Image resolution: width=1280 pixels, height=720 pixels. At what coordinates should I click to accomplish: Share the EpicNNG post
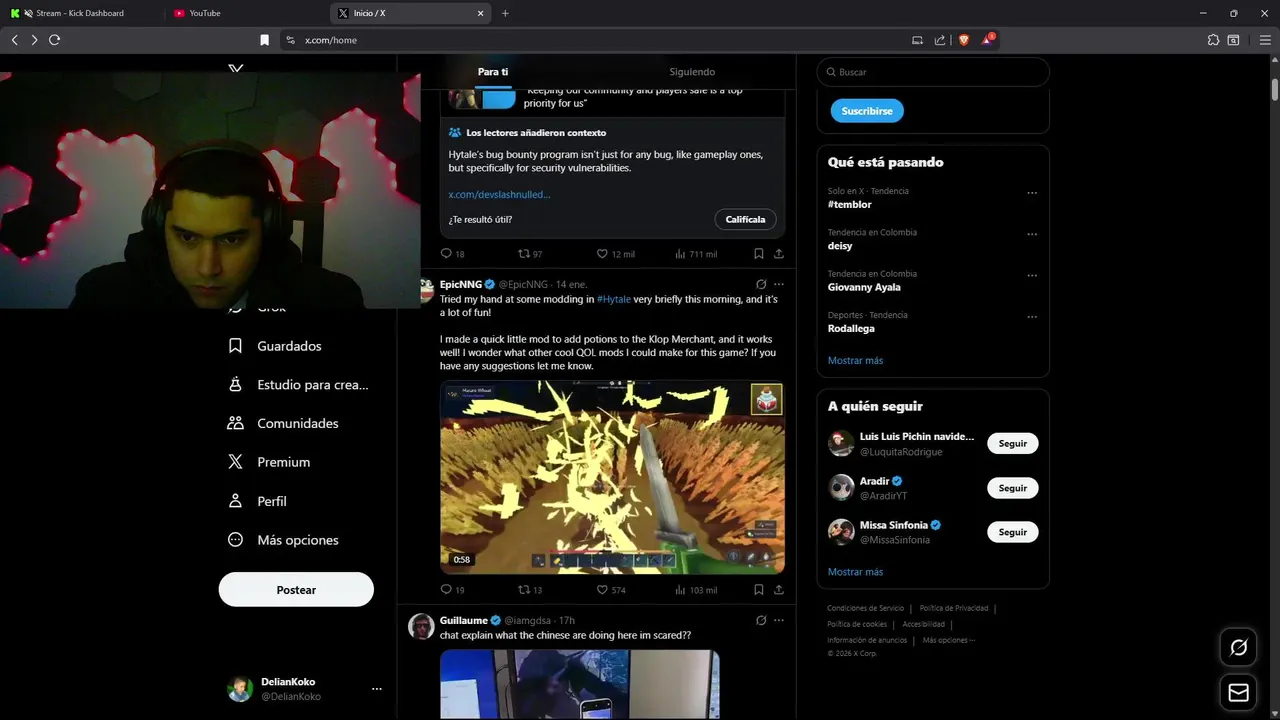[x=779, y=590]
